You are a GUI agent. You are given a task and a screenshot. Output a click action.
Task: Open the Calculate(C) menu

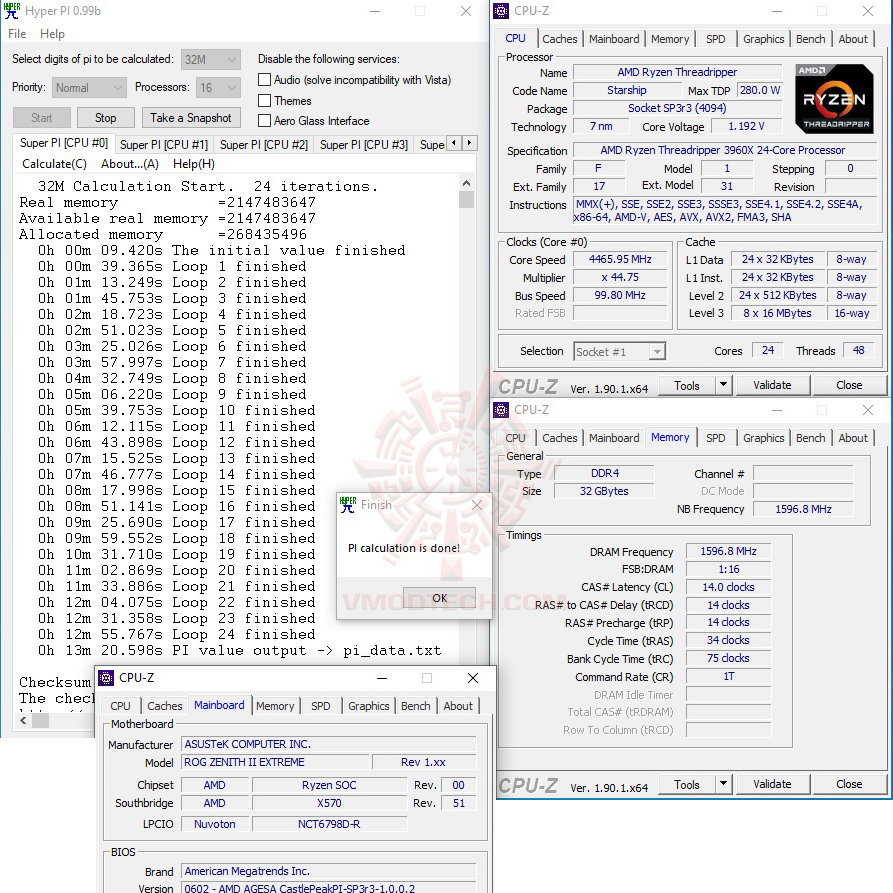tap(54, 164)
